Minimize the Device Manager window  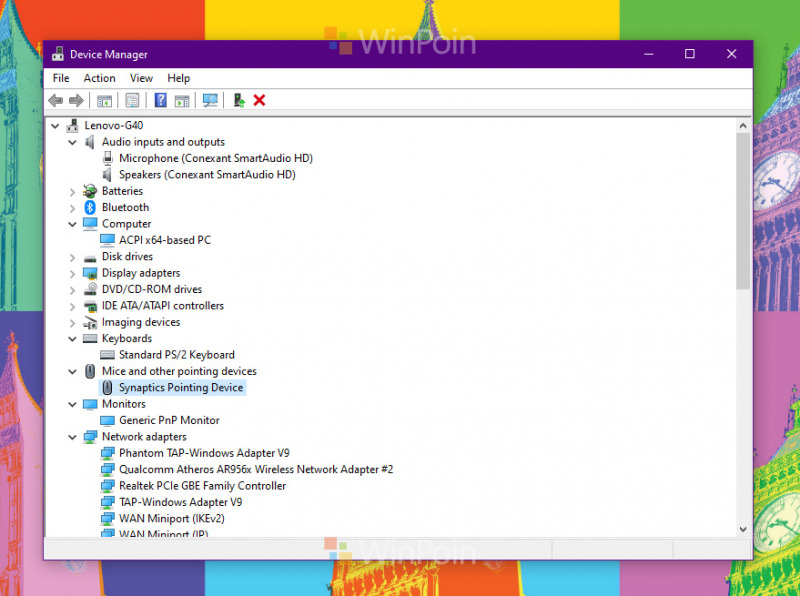(648, 54)
